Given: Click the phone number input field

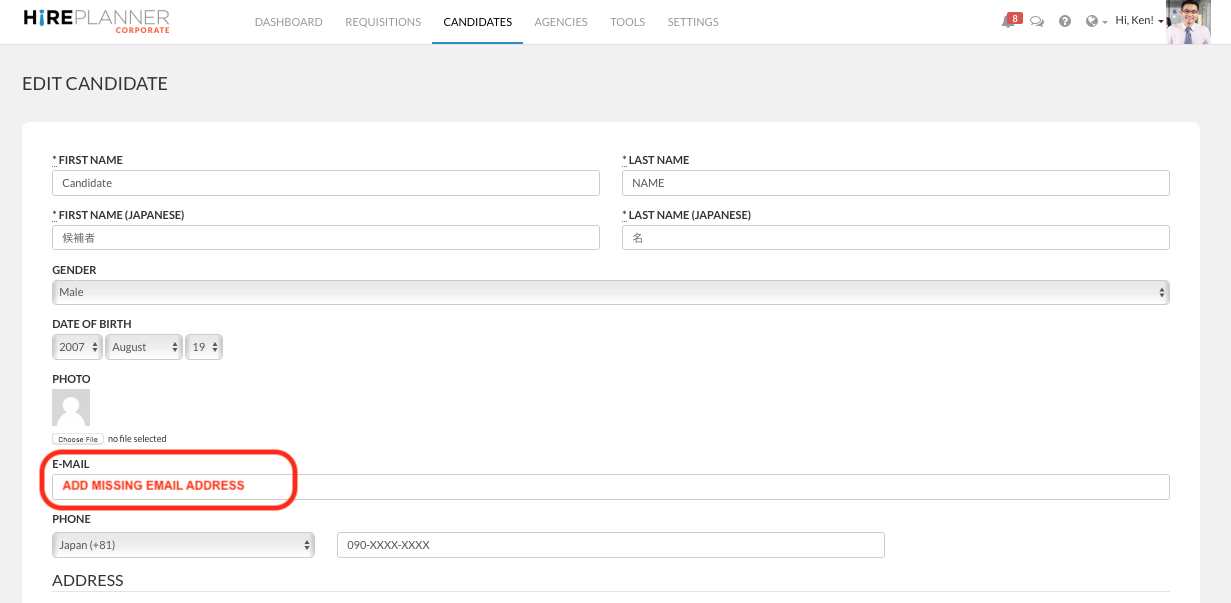Looking at the screenshot, I should [610, 545].
